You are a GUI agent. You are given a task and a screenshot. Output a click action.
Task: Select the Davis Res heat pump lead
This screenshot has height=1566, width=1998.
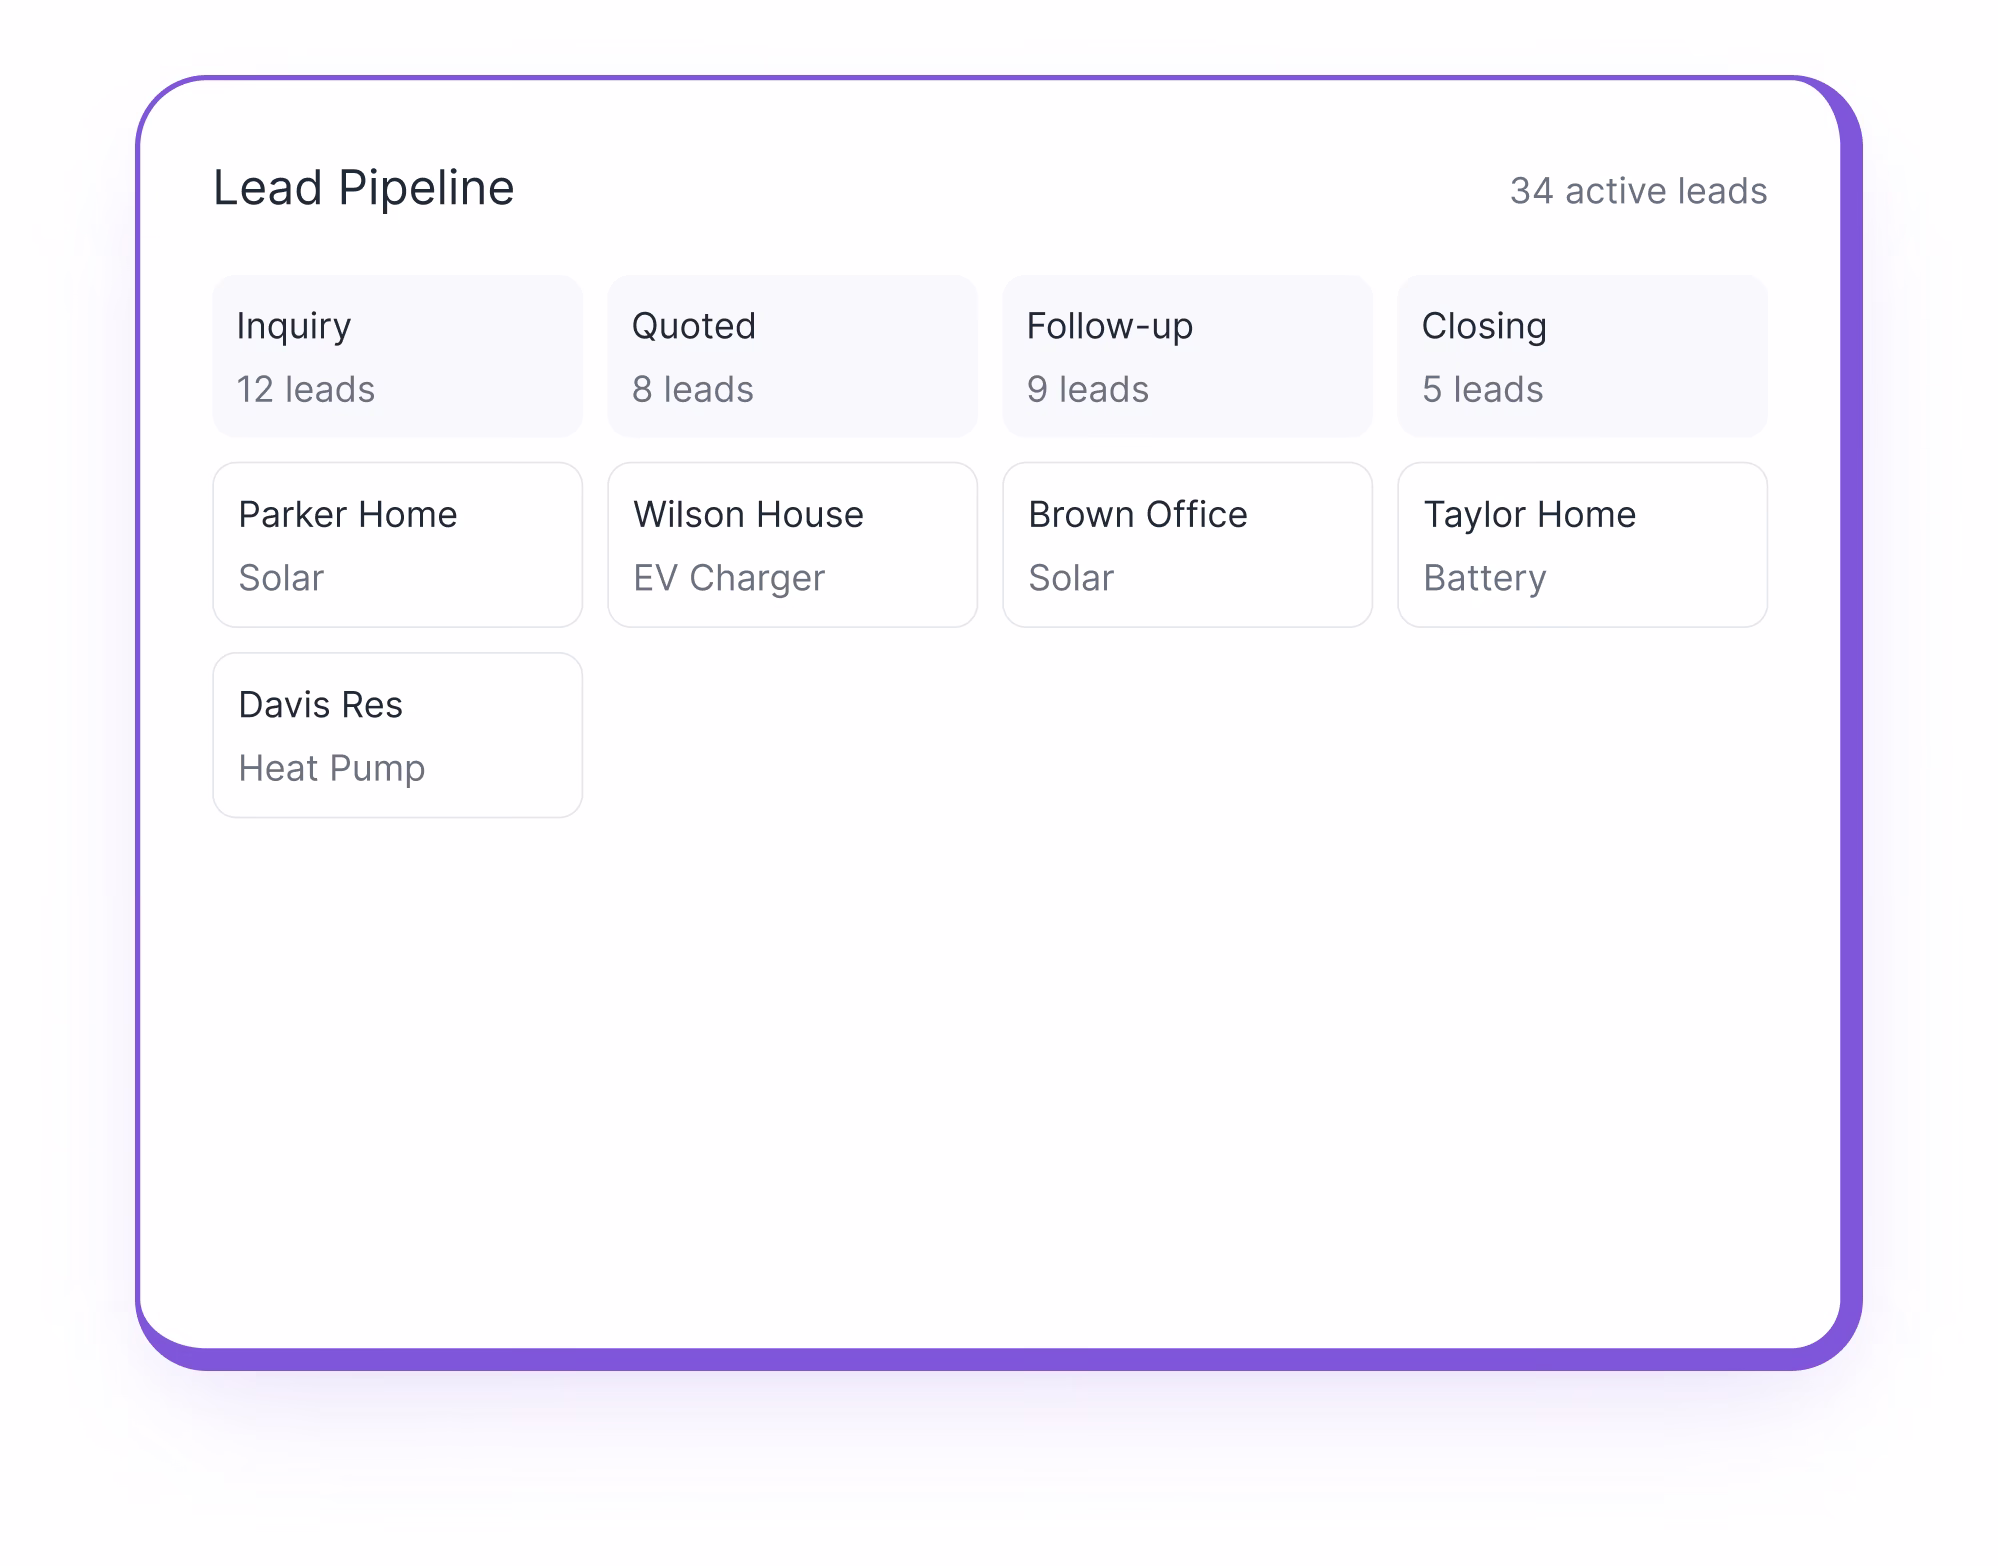[x=396, y=733]
